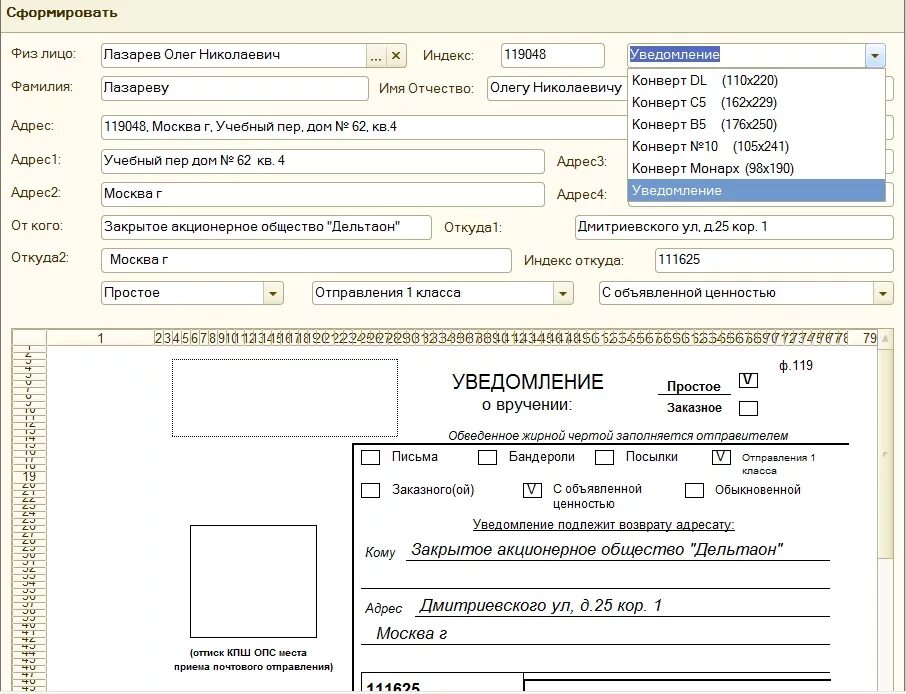The width and height of the screenshot is (906, 694).
Task: Click 'Уведомление подлежит возврату адресату' text
Action: coord(603,525)
